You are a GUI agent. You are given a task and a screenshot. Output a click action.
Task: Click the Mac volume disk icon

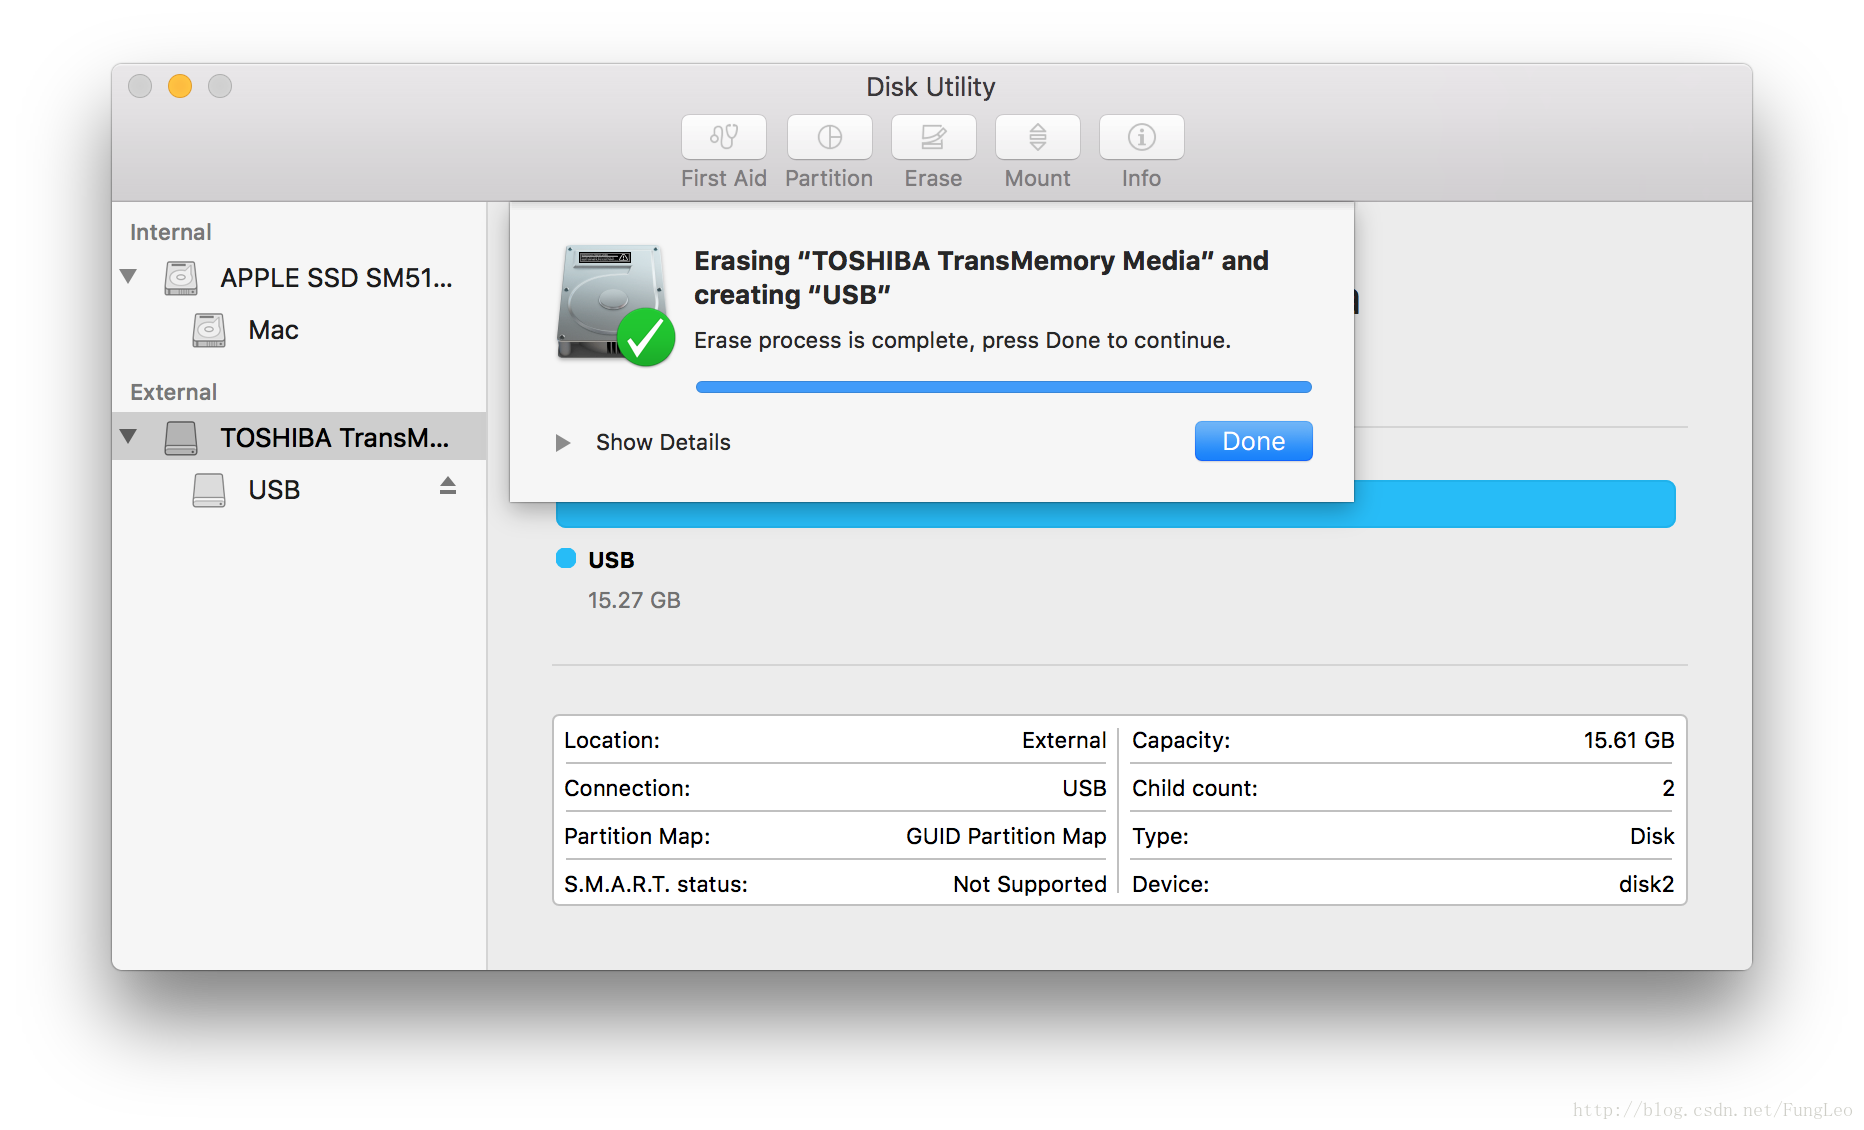[209, 330]
